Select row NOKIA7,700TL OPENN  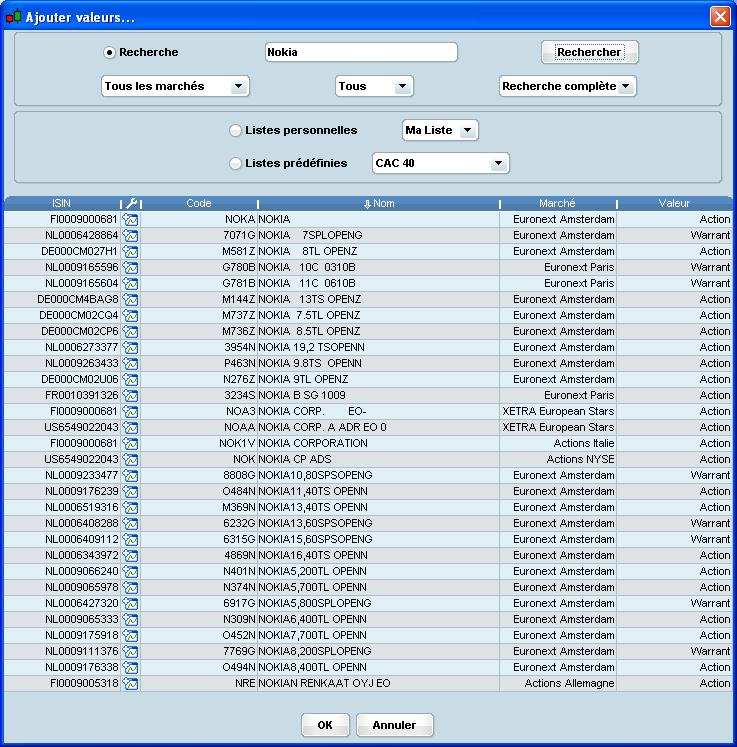point(368,636)
